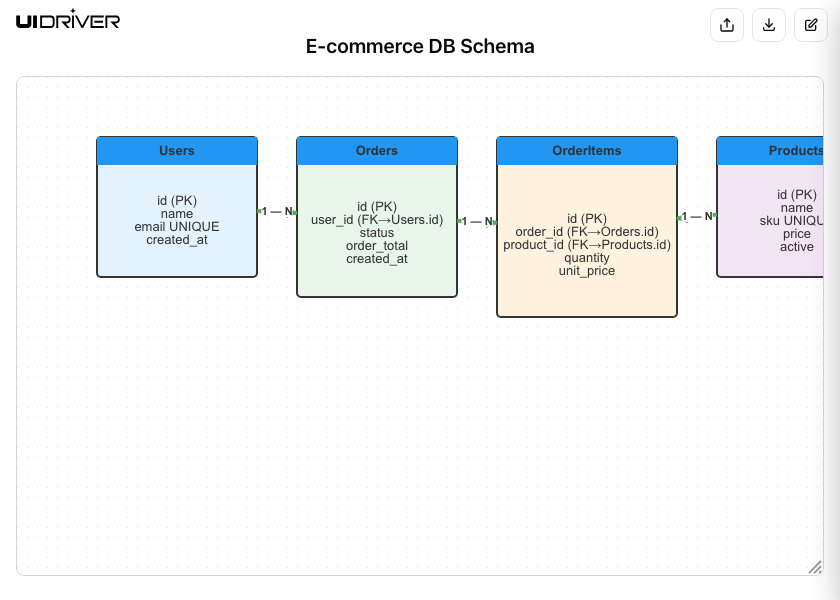Click the green connector point on Users
Viewport: 840px width, 600px height.
pos(259,211)
